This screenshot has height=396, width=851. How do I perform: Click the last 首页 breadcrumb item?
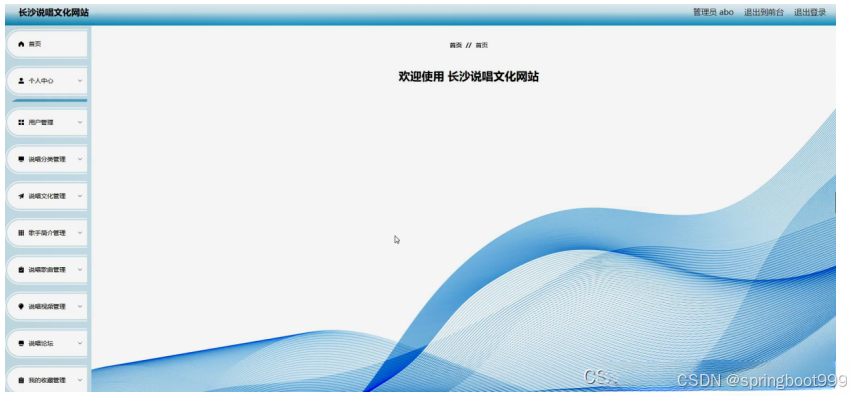click(481, 46)
